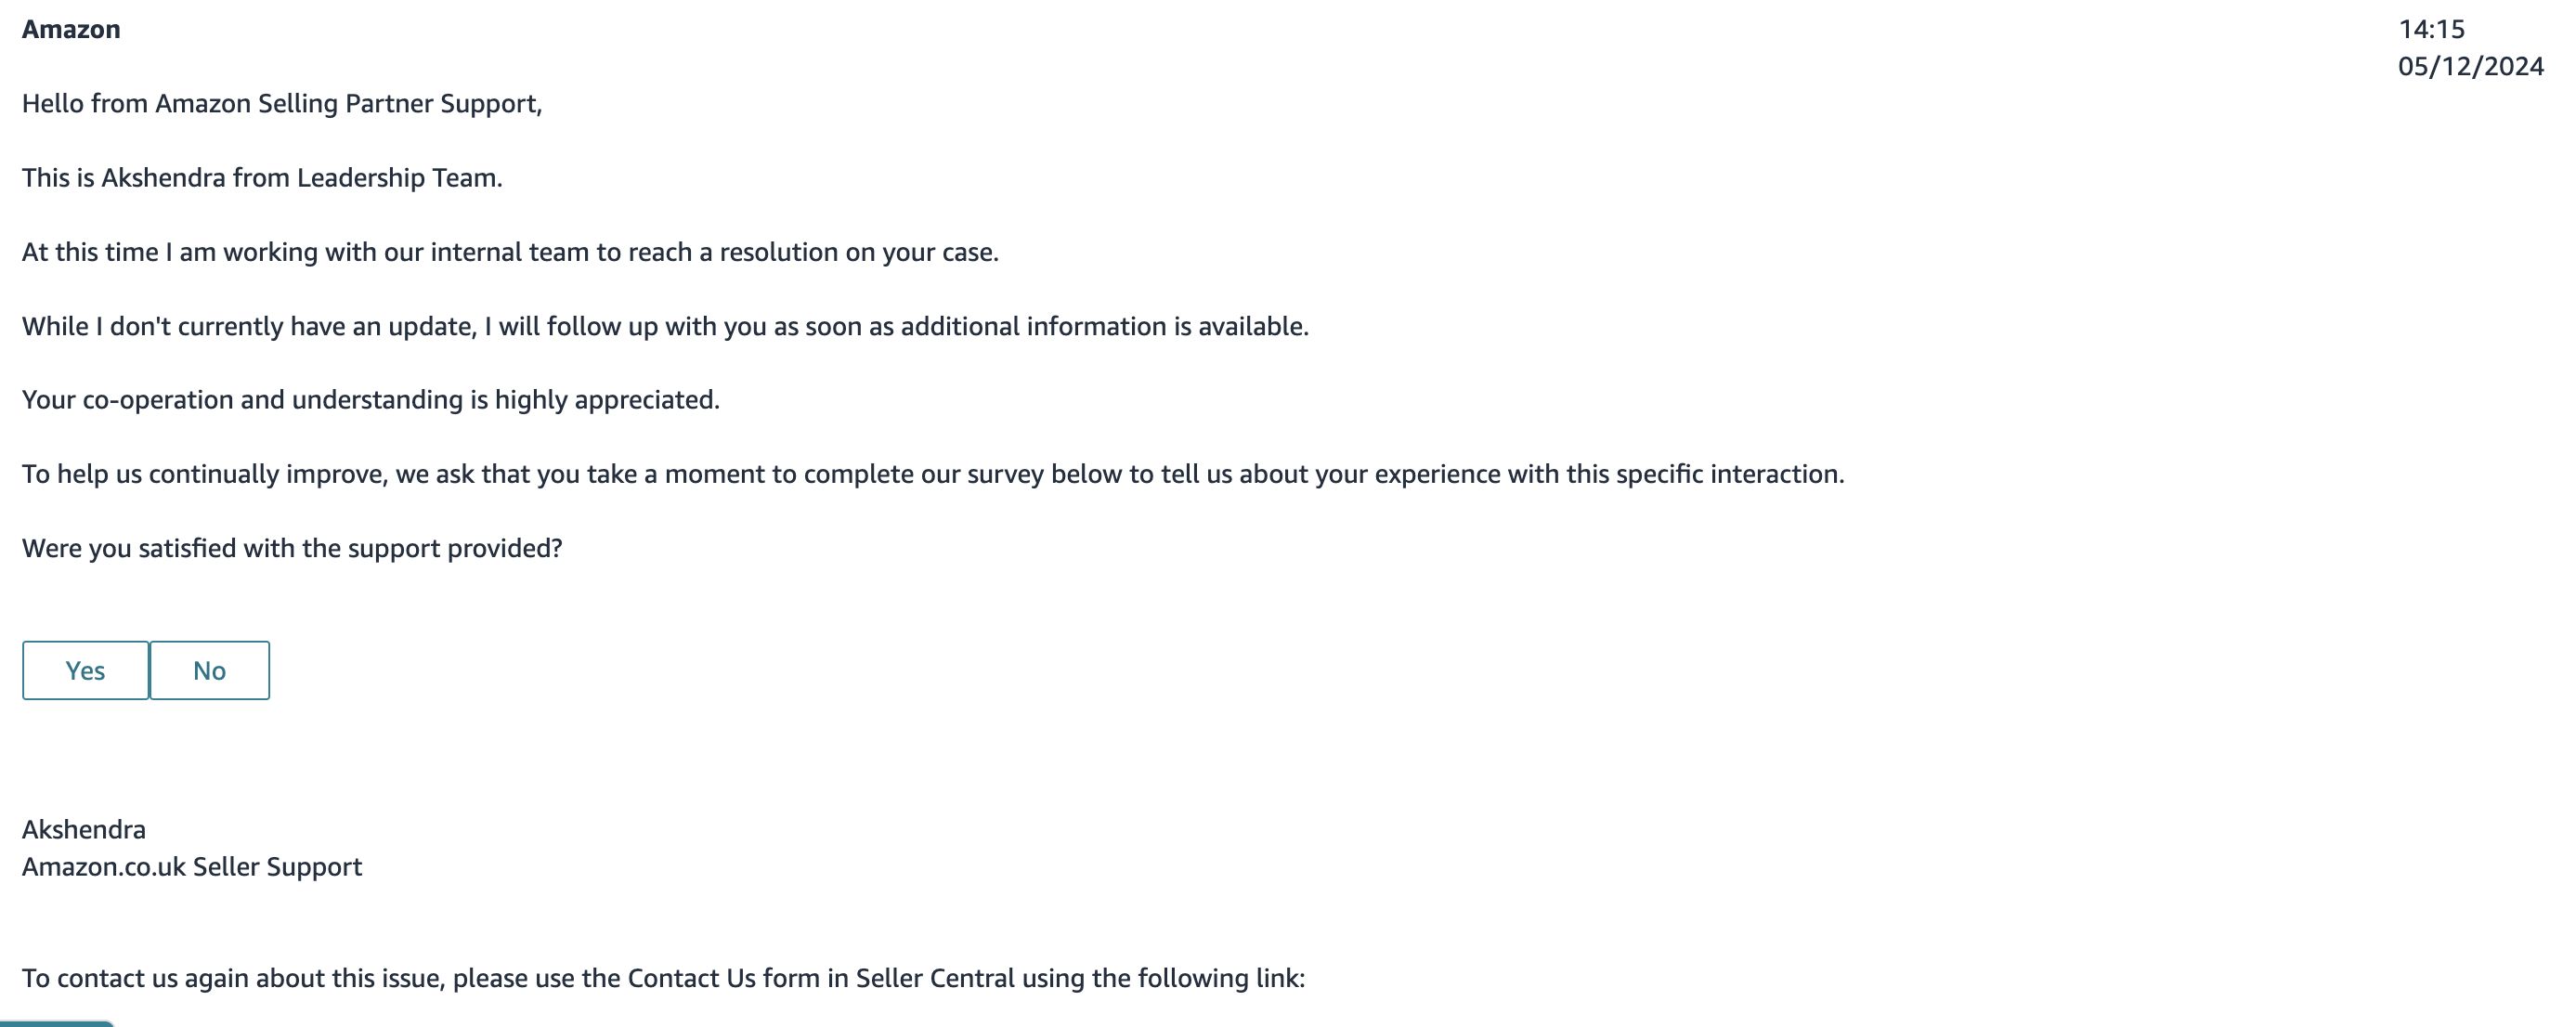This screenshot has width=2576, height=1027.
Task: Click the 05/12/2024 message date
Action: click(x=2470, y=66)
